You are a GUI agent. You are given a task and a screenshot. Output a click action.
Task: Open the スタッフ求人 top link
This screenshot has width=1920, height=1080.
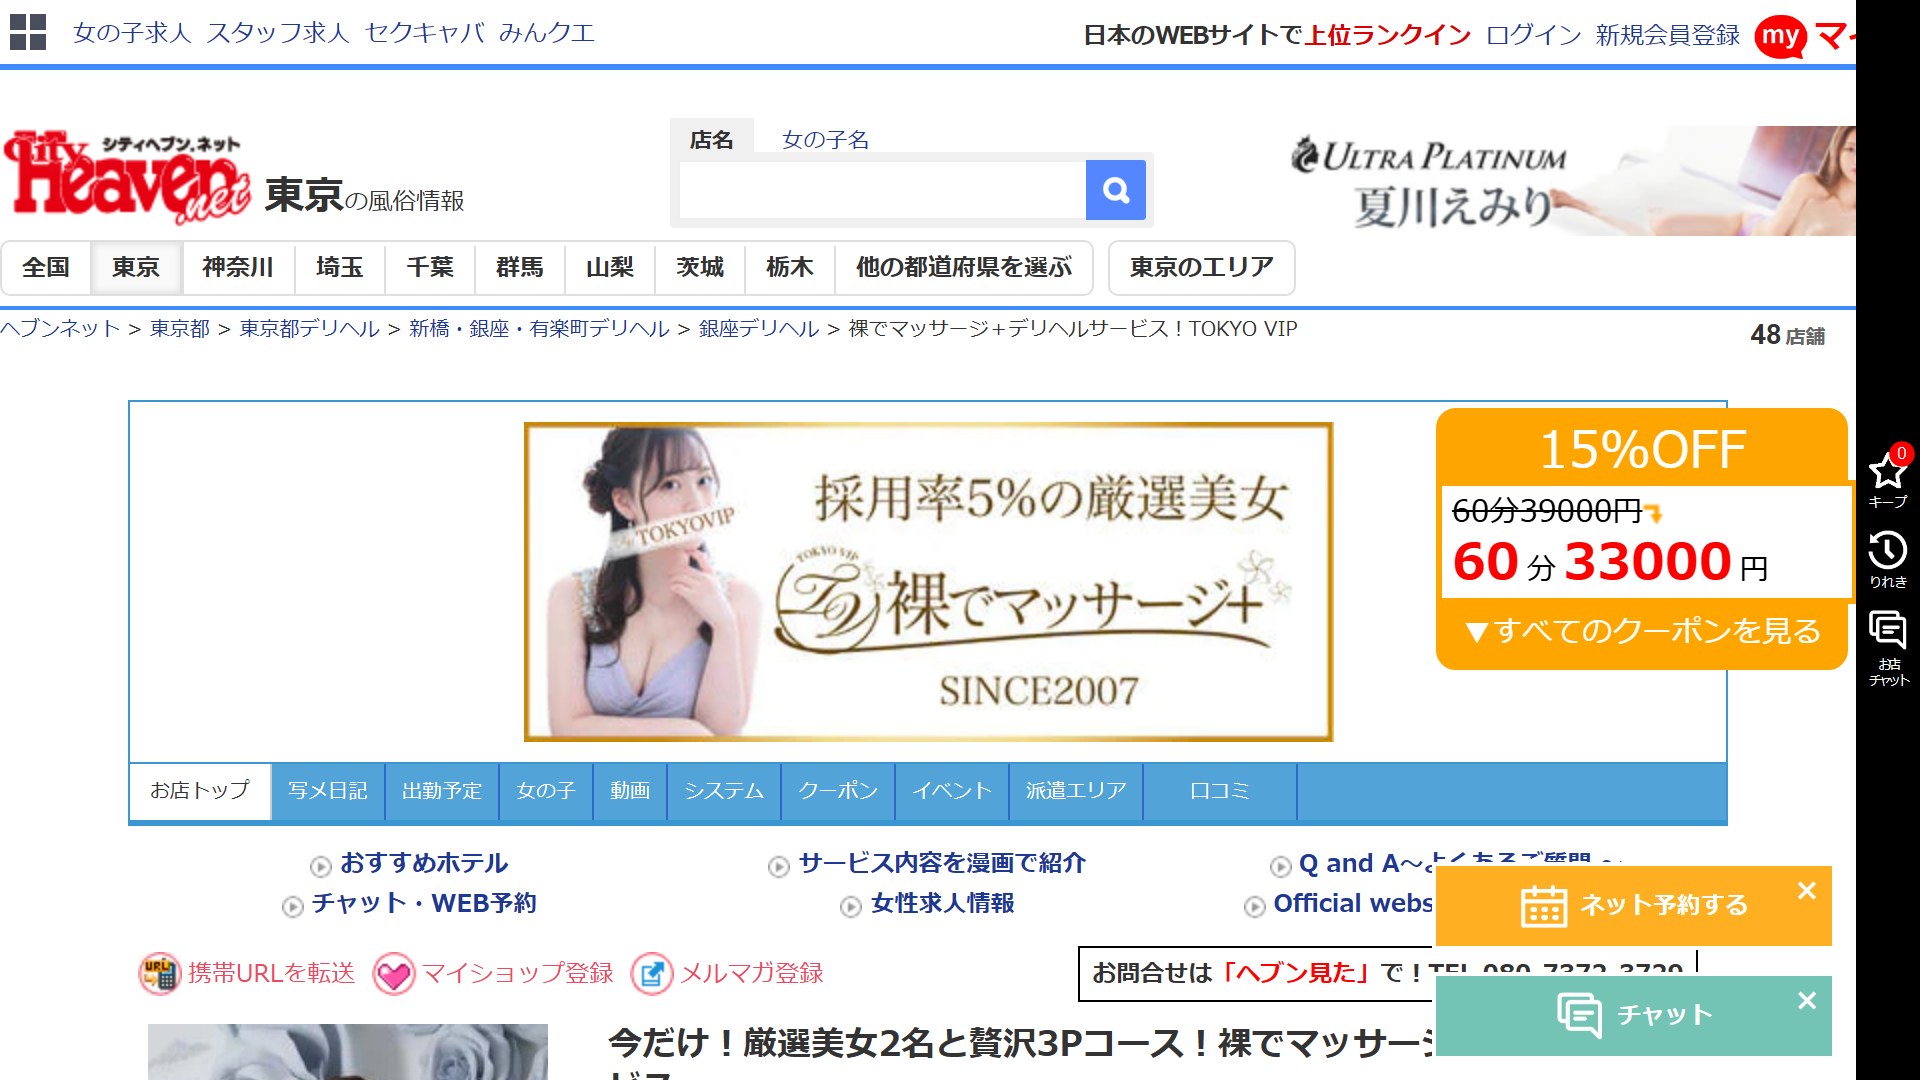pyautogui.click(x=278, y=33)
